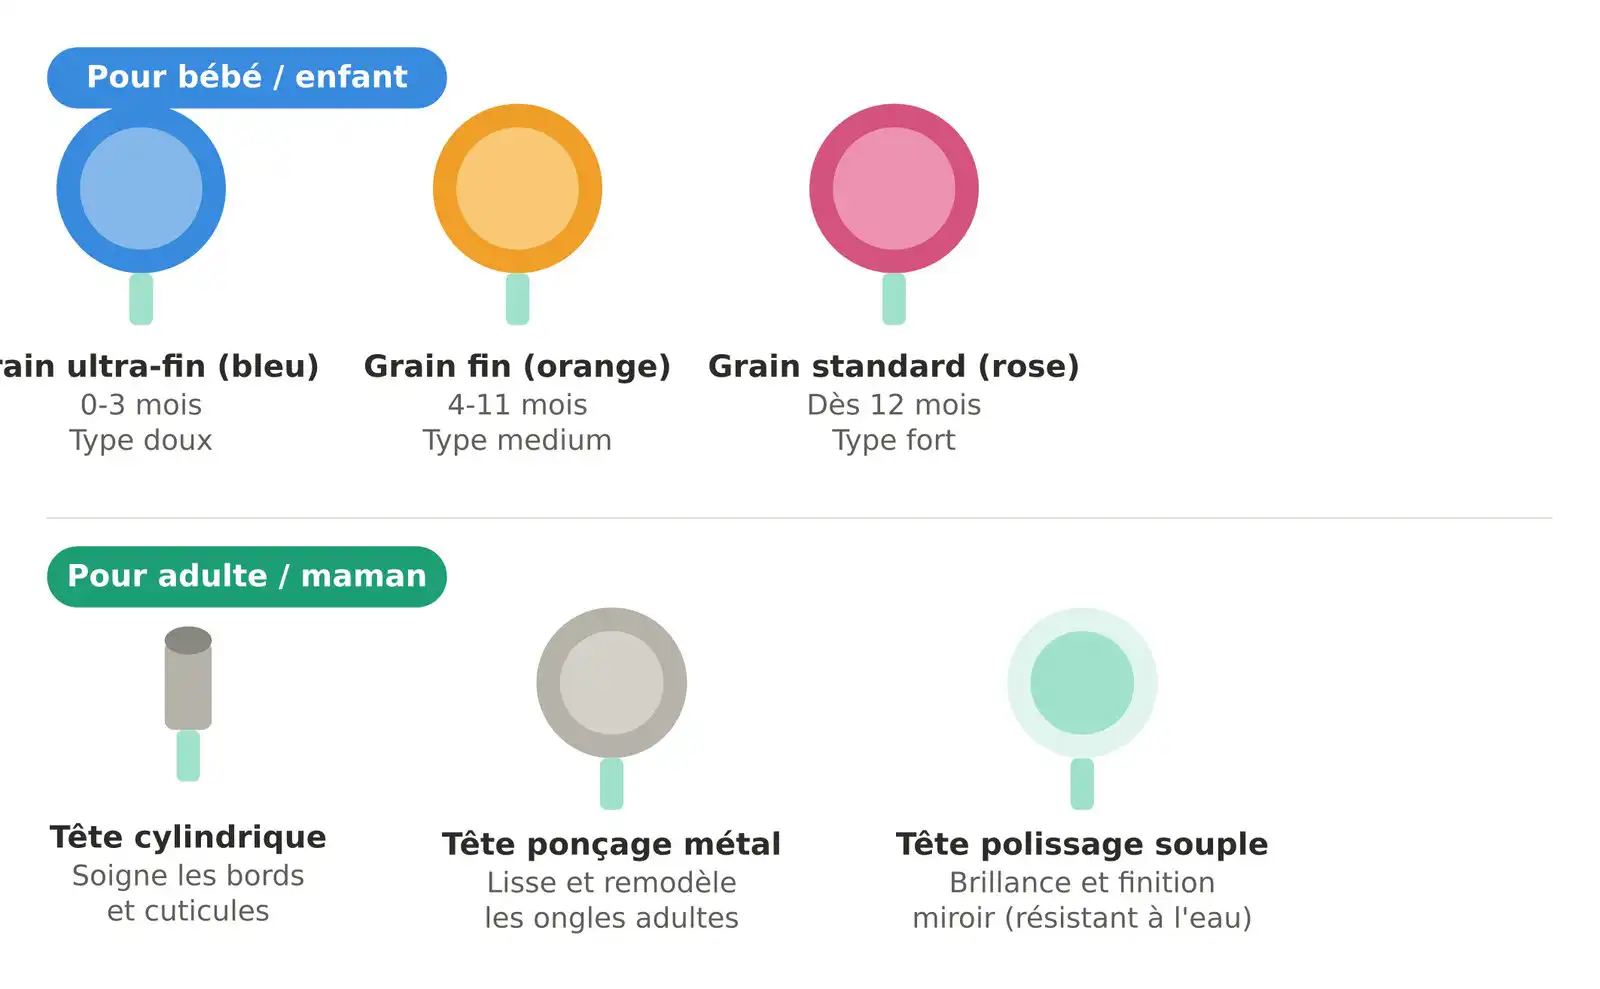Click the "Pour bébé / enfant" badge

tap(247, 77)
